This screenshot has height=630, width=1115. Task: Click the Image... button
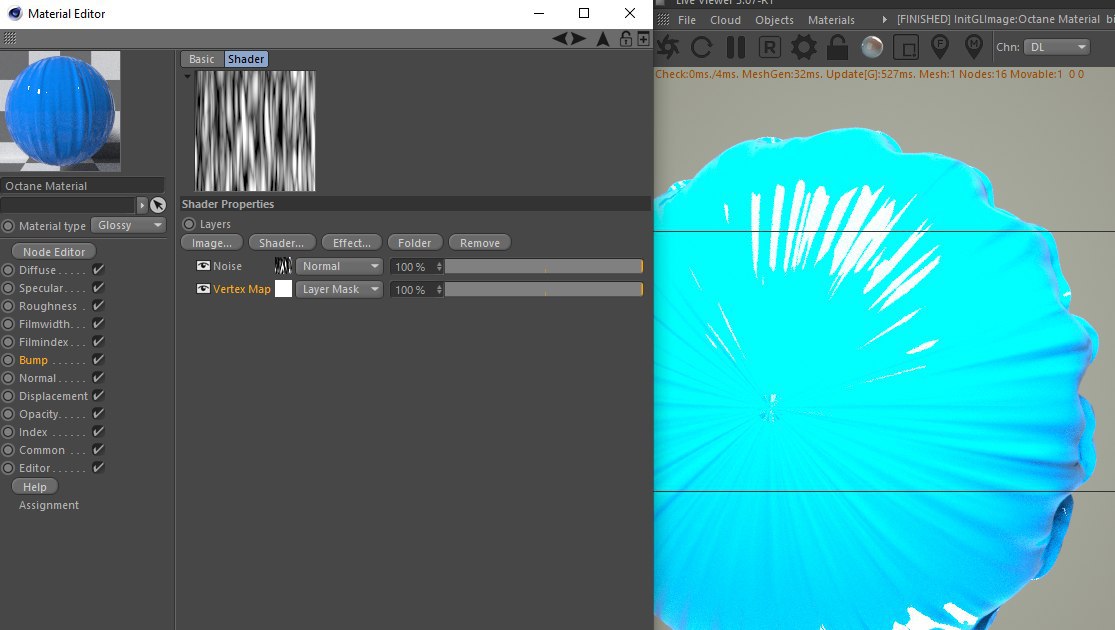[212, 243]
